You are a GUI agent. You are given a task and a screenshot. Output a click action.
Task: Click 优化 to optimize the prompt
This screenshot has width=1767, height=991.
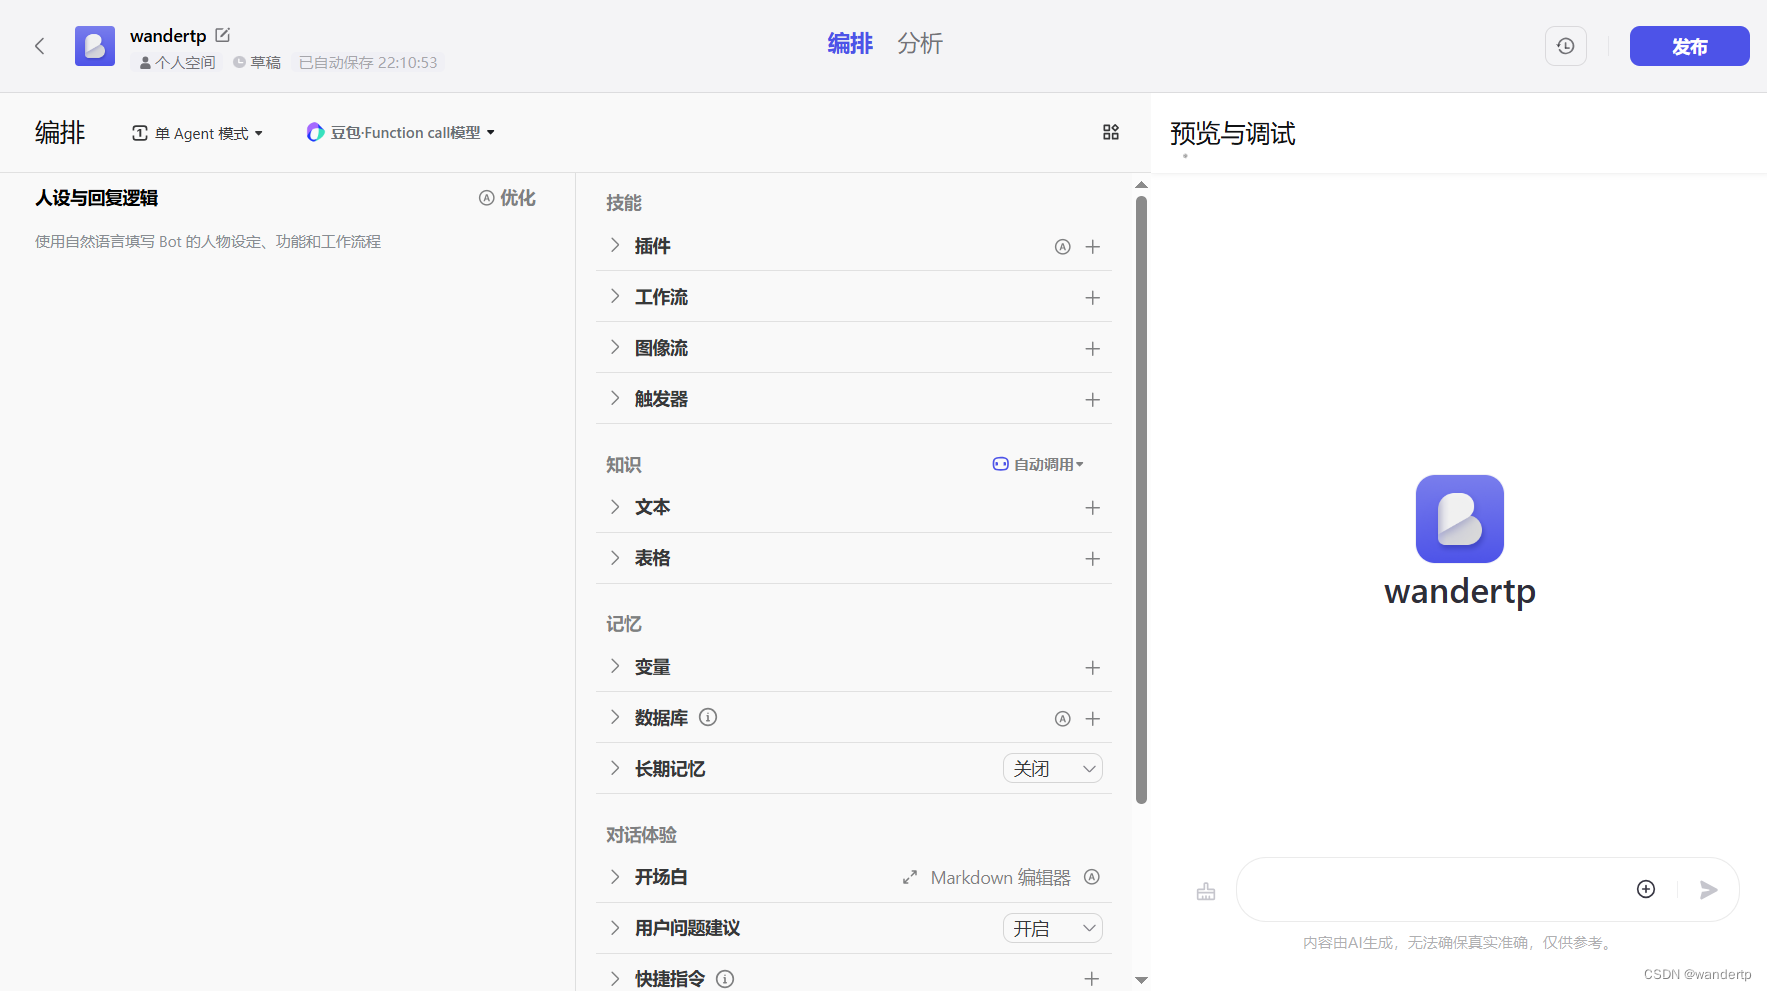click(x=507, y=198)
